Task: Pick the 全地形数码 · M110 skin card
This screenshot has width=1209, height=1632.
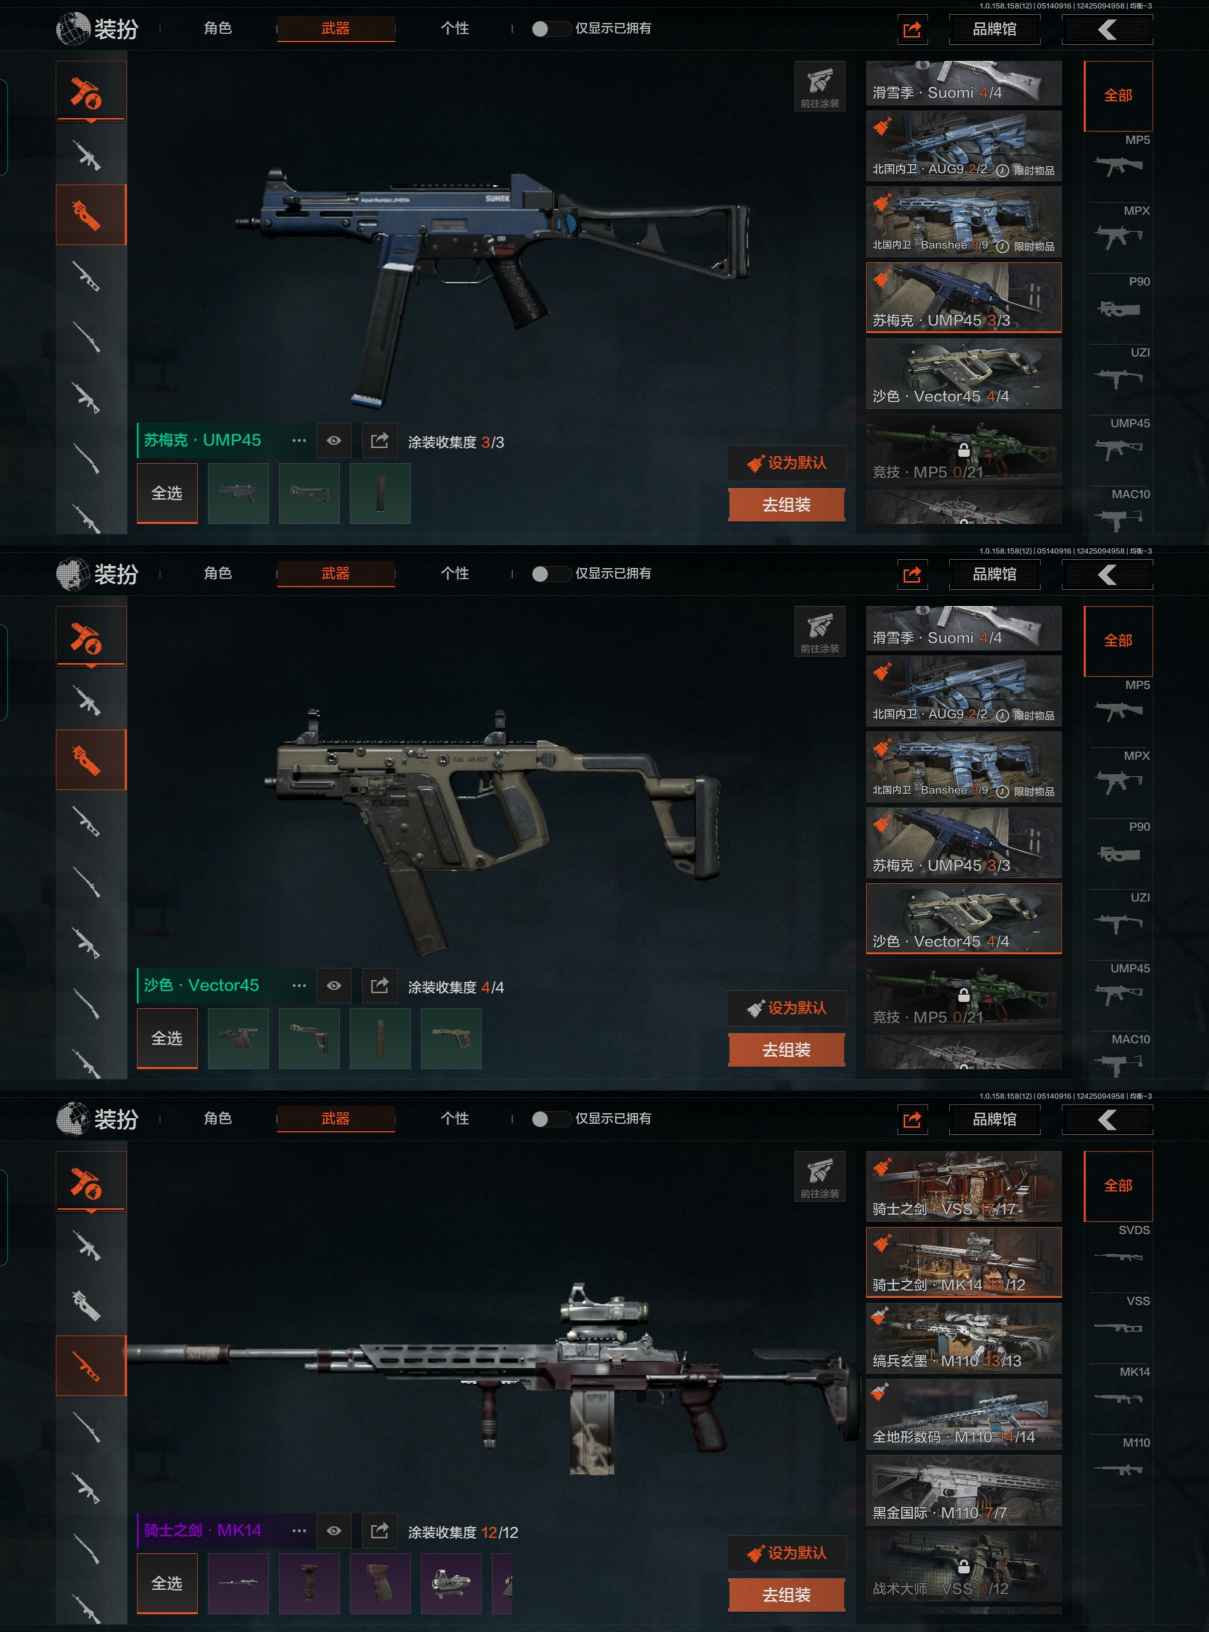Action: 964,1414
